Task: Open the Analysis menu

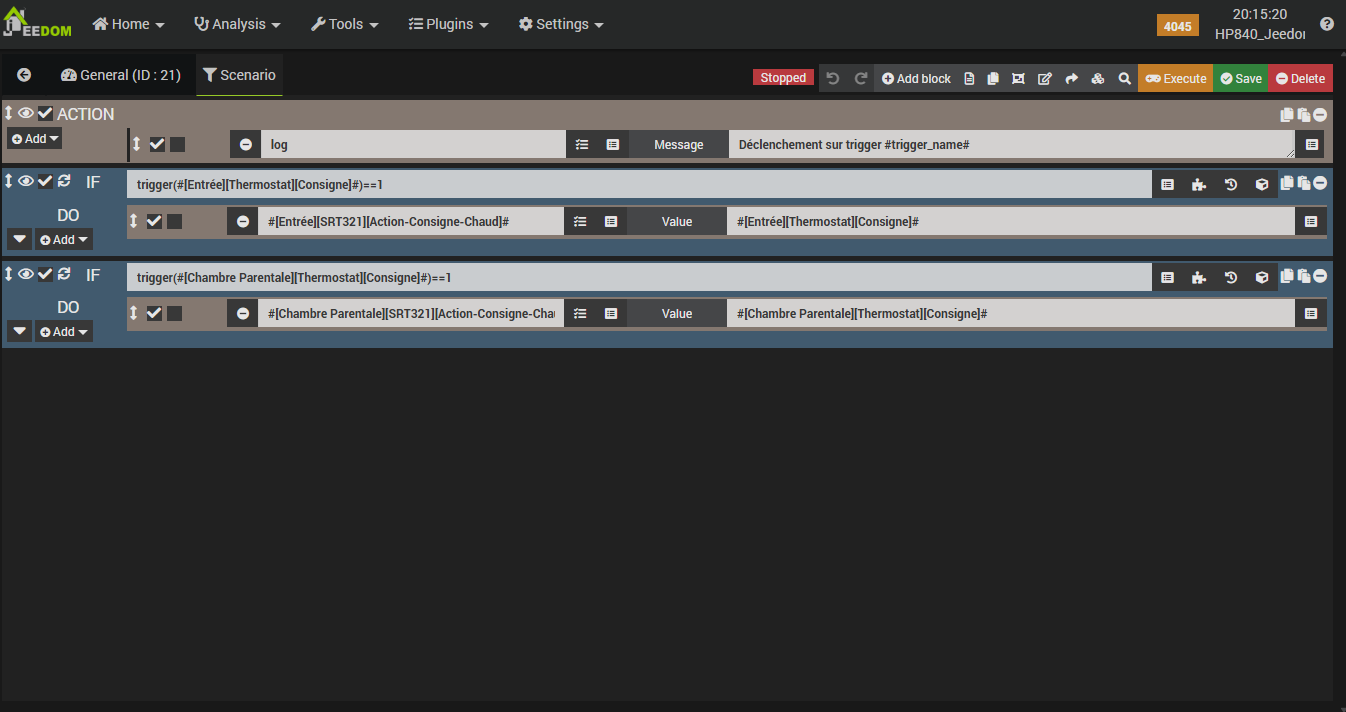Action: point(237,24)
